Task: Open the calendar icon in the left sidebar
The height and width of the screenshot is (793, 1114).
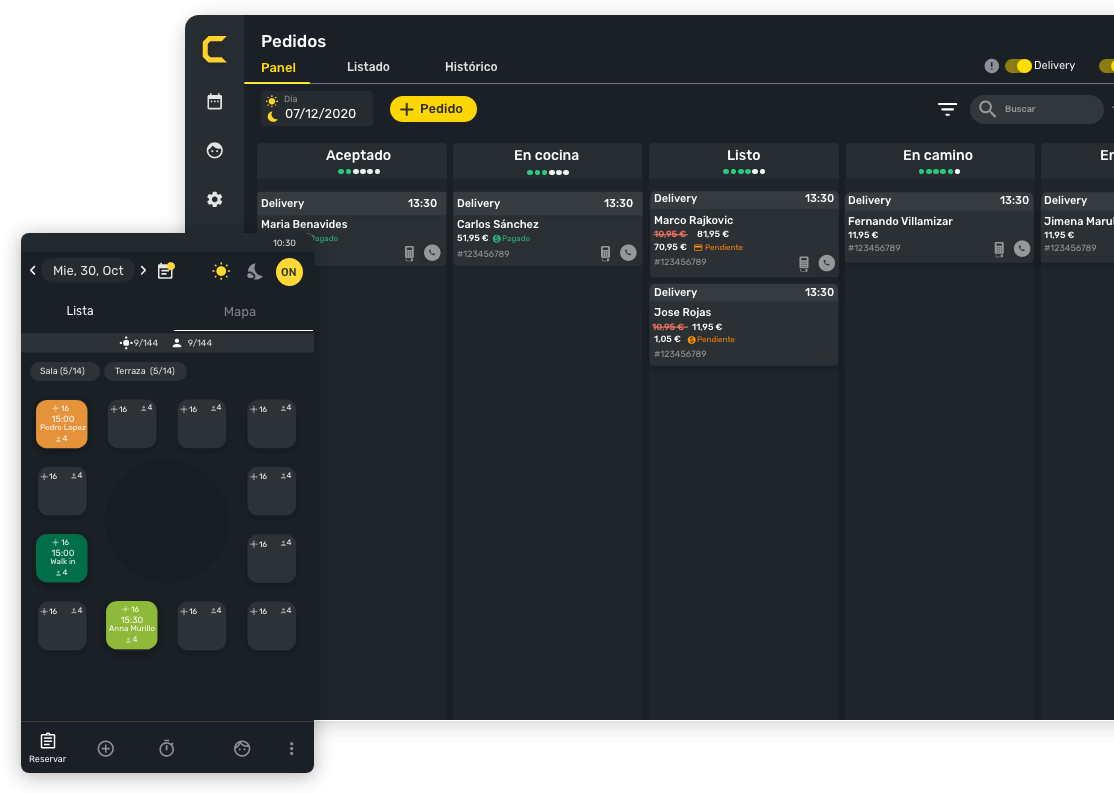Action: 214,101
